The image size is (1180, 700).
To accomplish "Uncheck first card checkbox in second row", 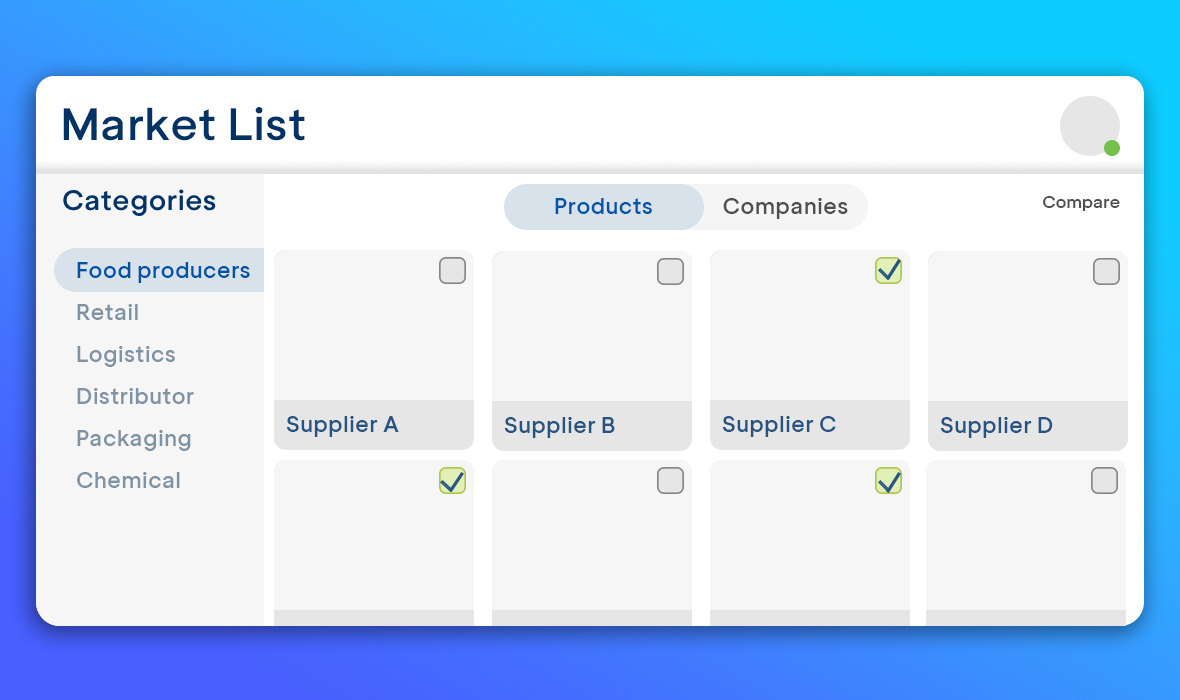I will pyautogui.click(x=452, y=481).
